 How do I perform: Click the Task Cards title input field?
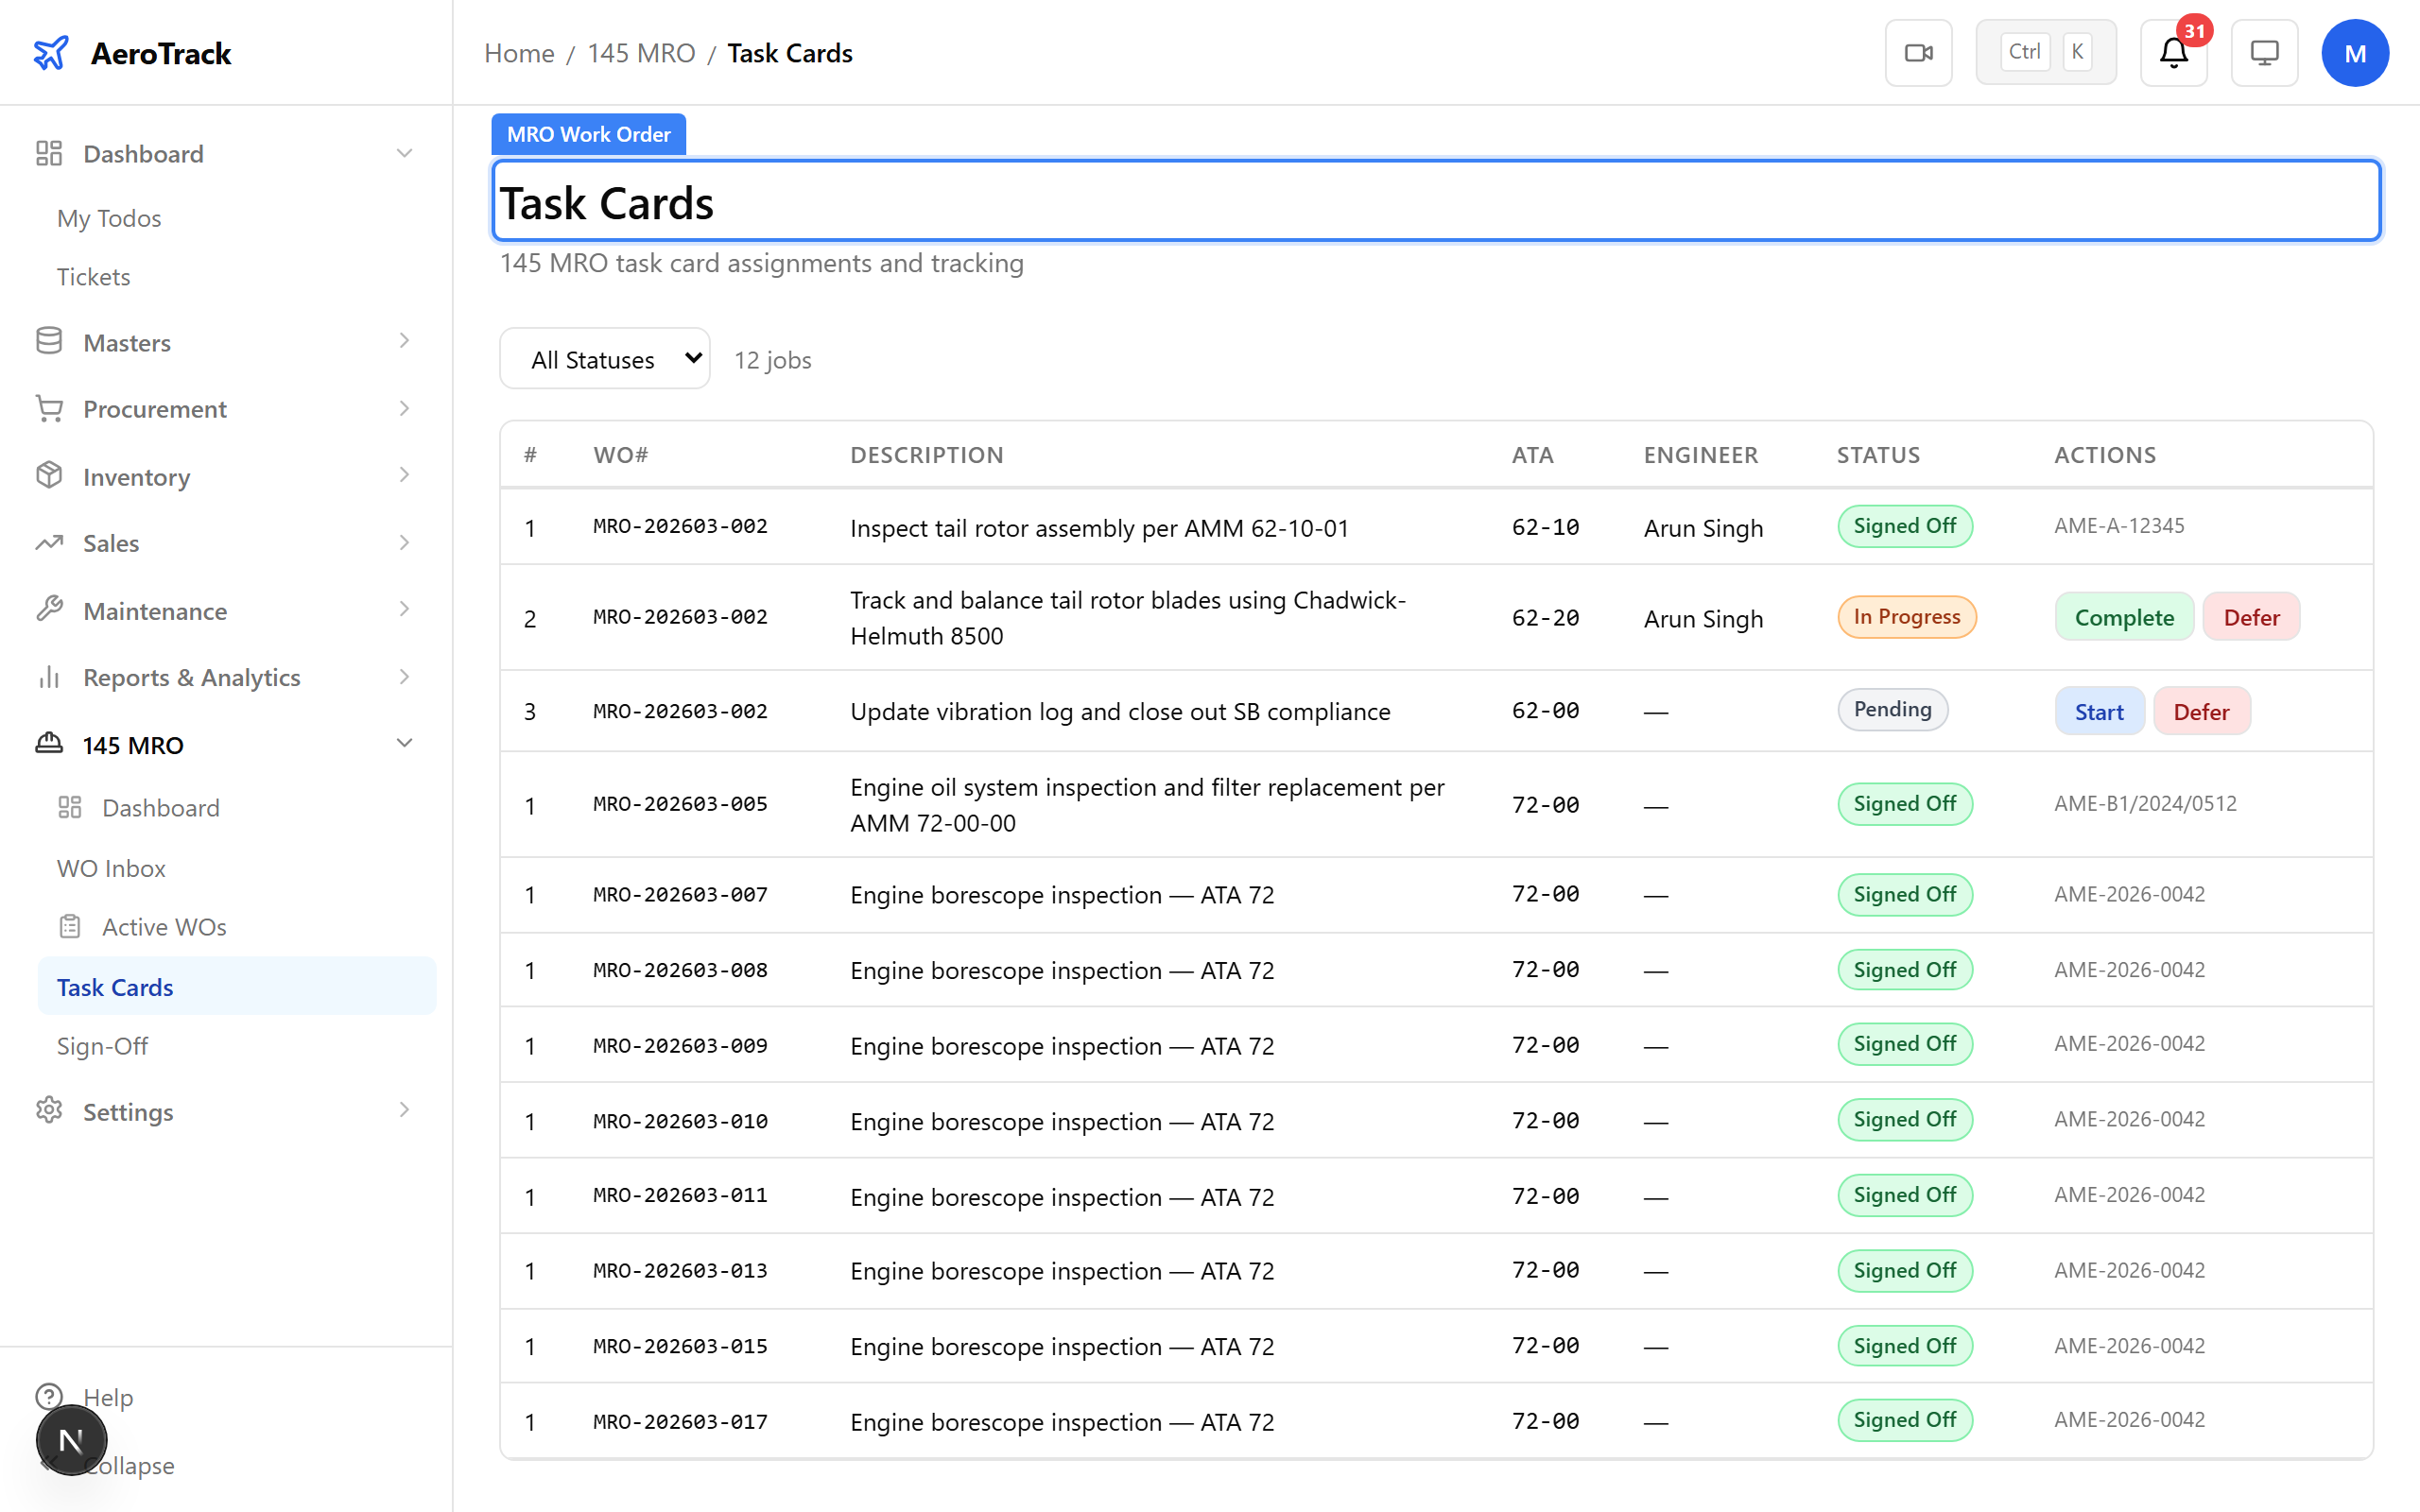1200,201
